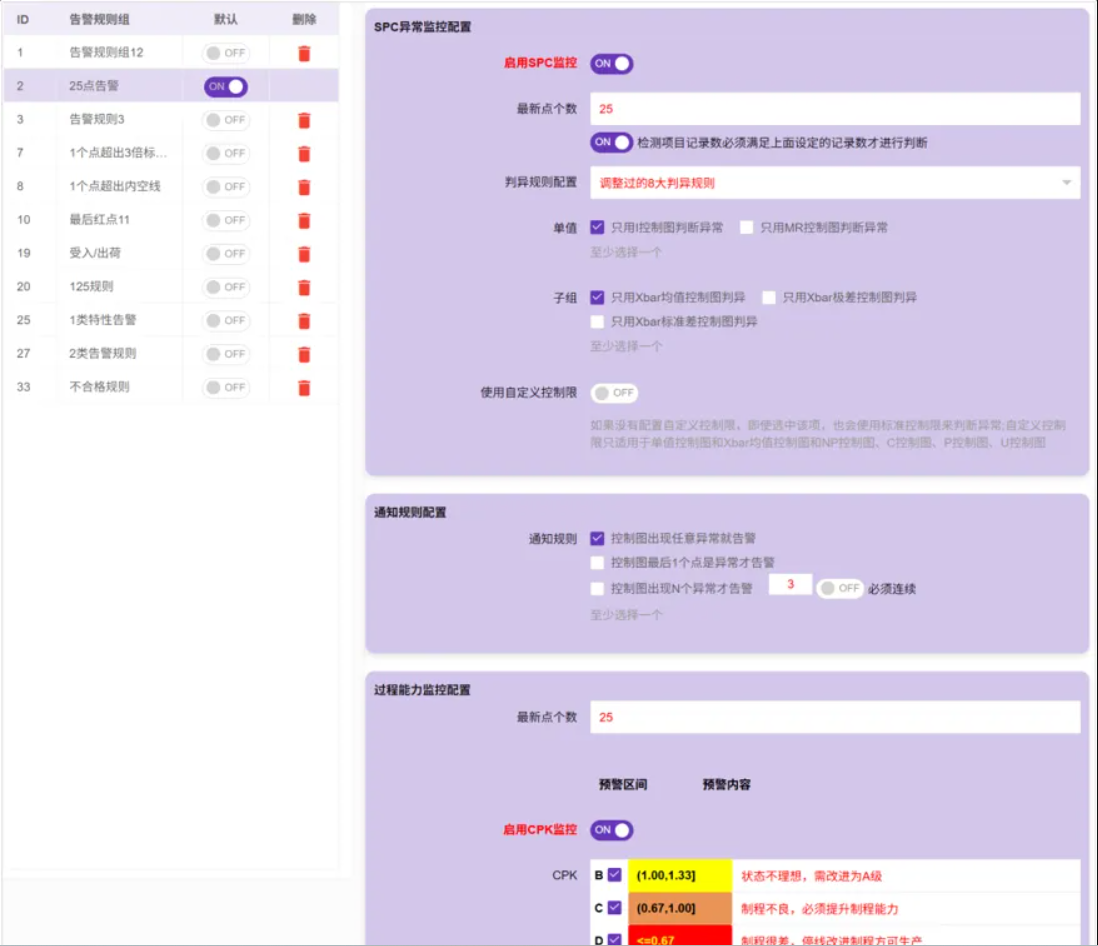Delete rule group 告警规则3

(x=304, y=121)
